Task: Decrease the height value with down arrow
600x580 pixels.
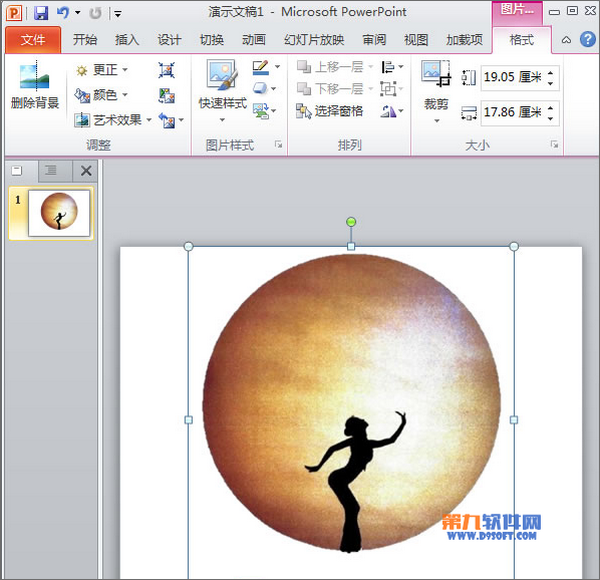Action: (x=550, y=83)
